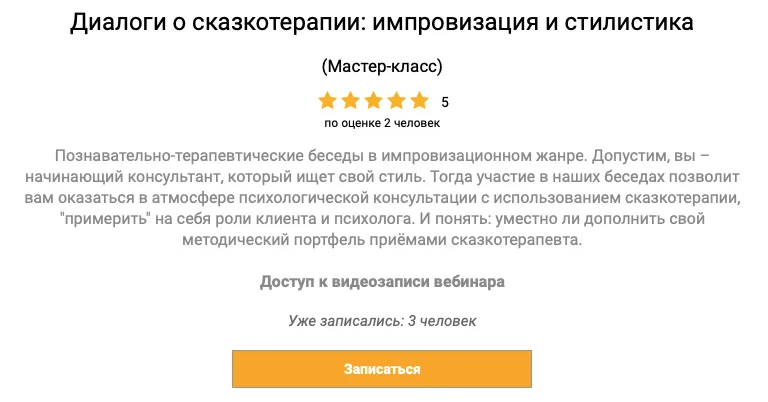768x402 pixels.
Task: Click 'Познавательно-терапевтические' starting the description
Action: click(x=174, y=156)
